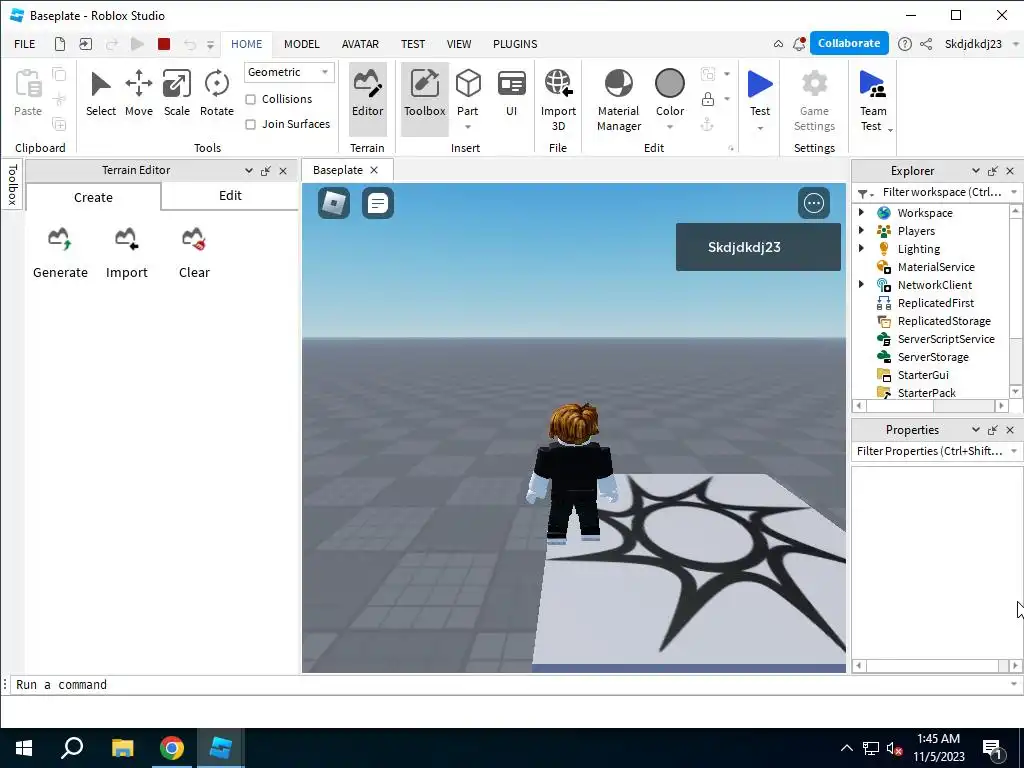Close the Baseplate document tab

click(374, 170)
